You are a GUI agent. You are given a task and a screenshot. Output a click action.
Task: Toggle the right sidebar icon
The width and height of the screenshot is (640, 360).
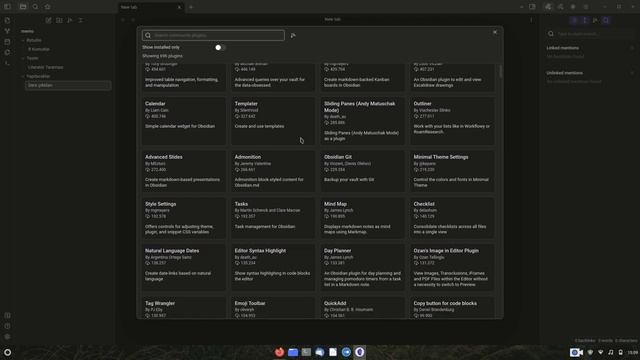532,7
